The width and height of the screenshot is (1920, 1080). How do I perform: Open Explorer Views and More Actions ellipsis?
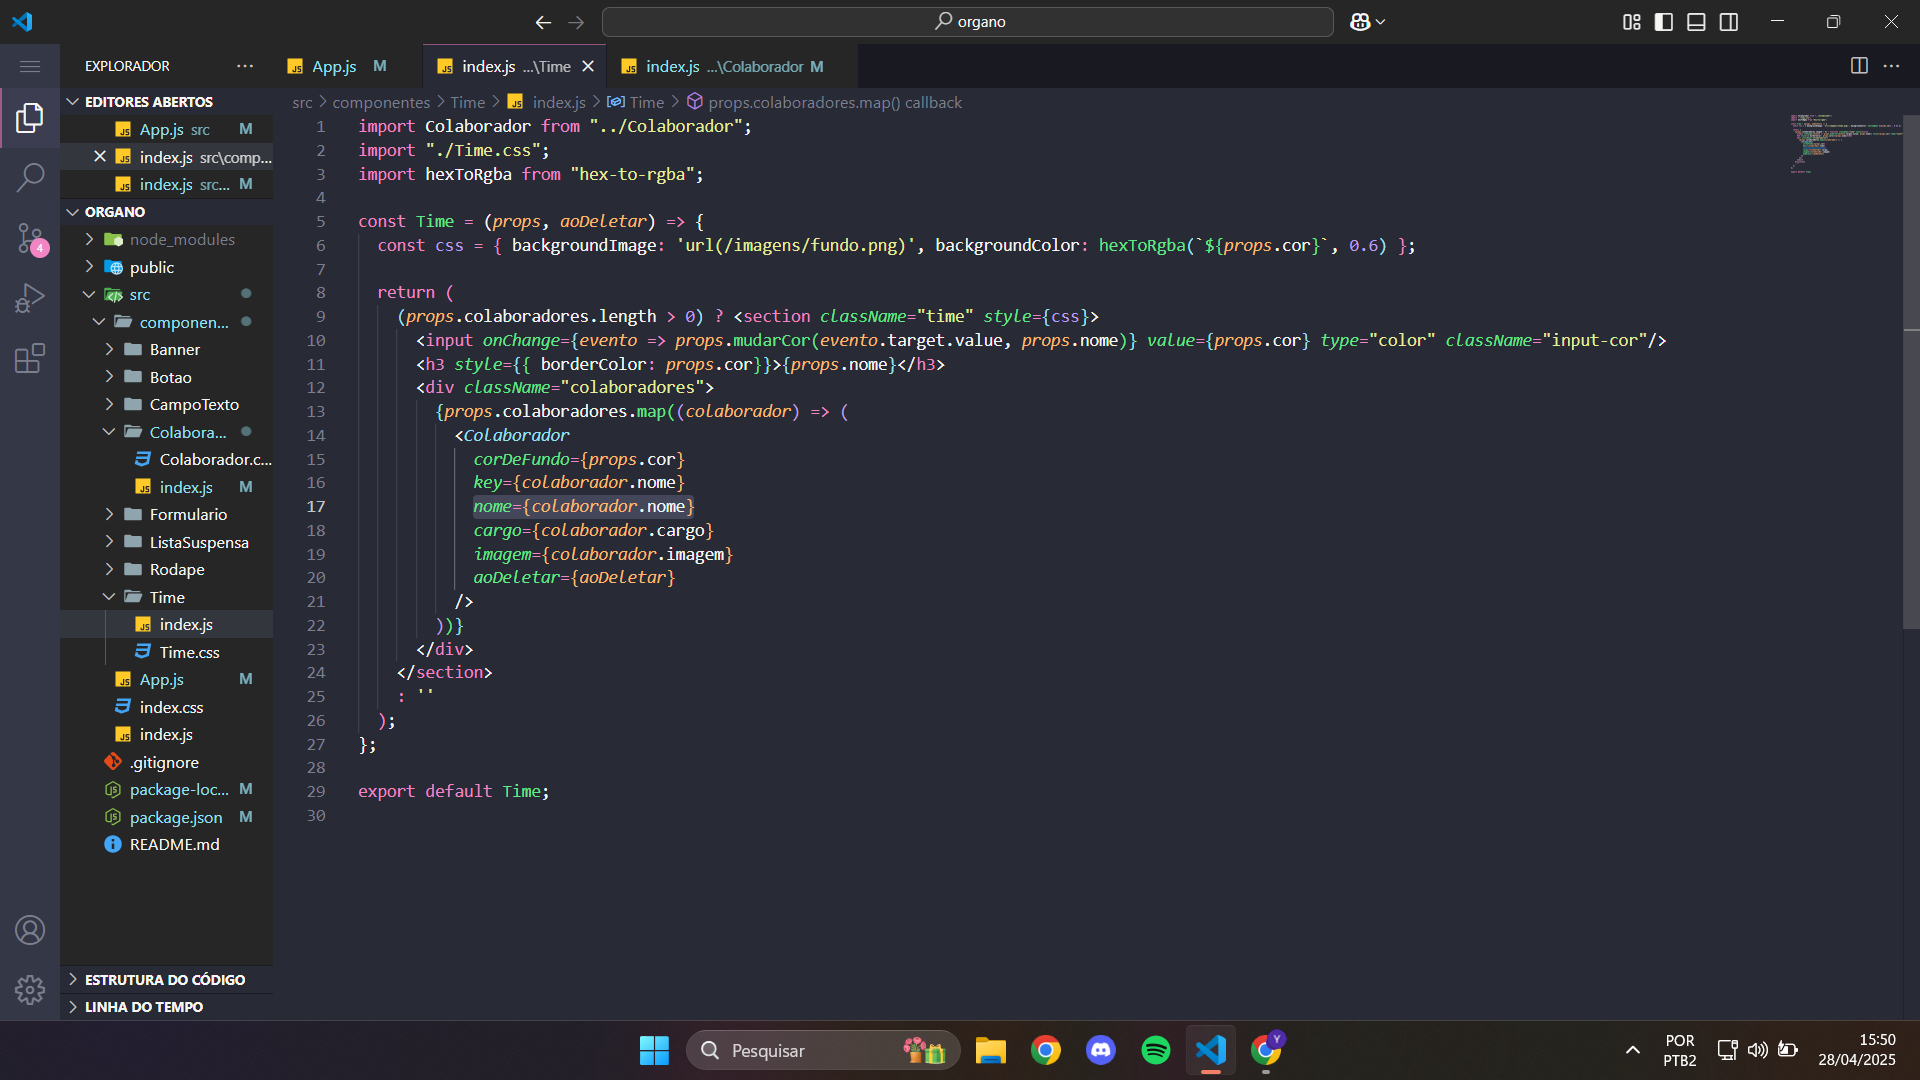pyautogui.click(x=245, y=66)
